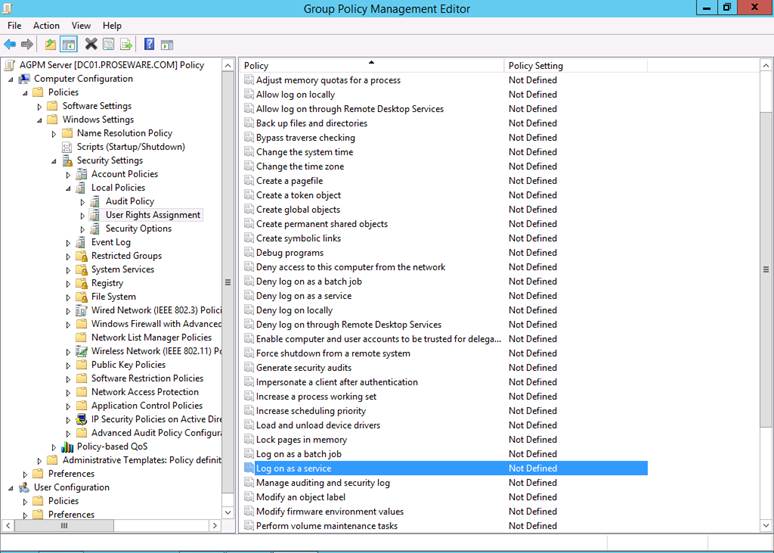Click the Back arrow toolbar icon

tap(10, 44)
